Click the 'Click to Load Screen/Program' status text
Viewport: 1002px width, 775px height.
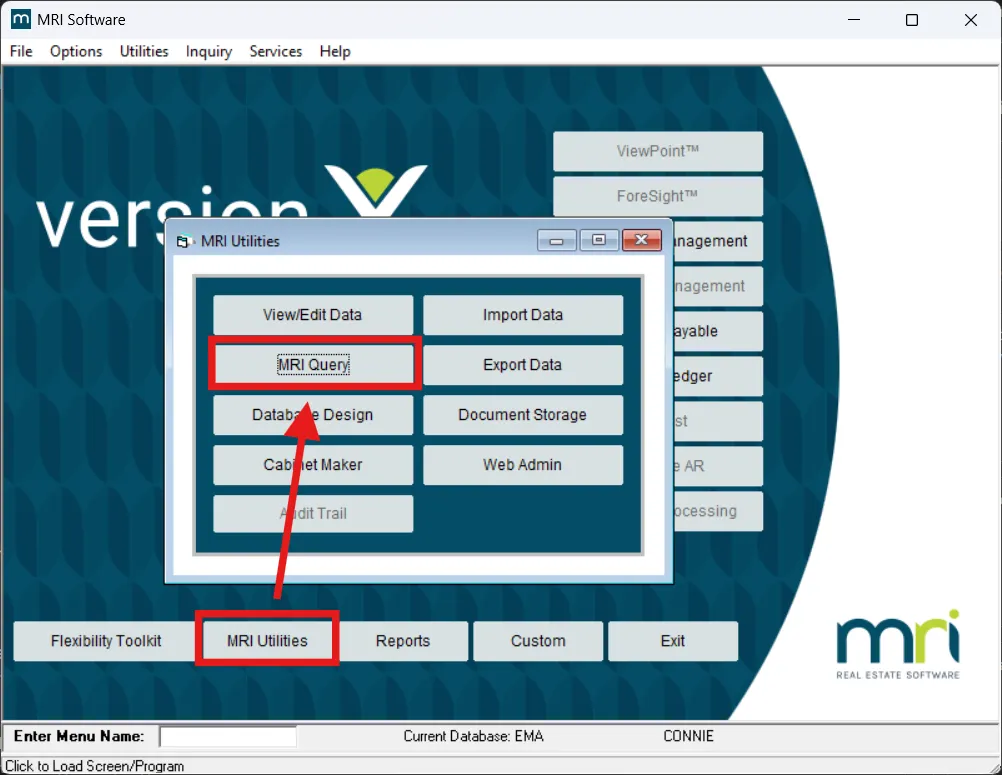95,765
